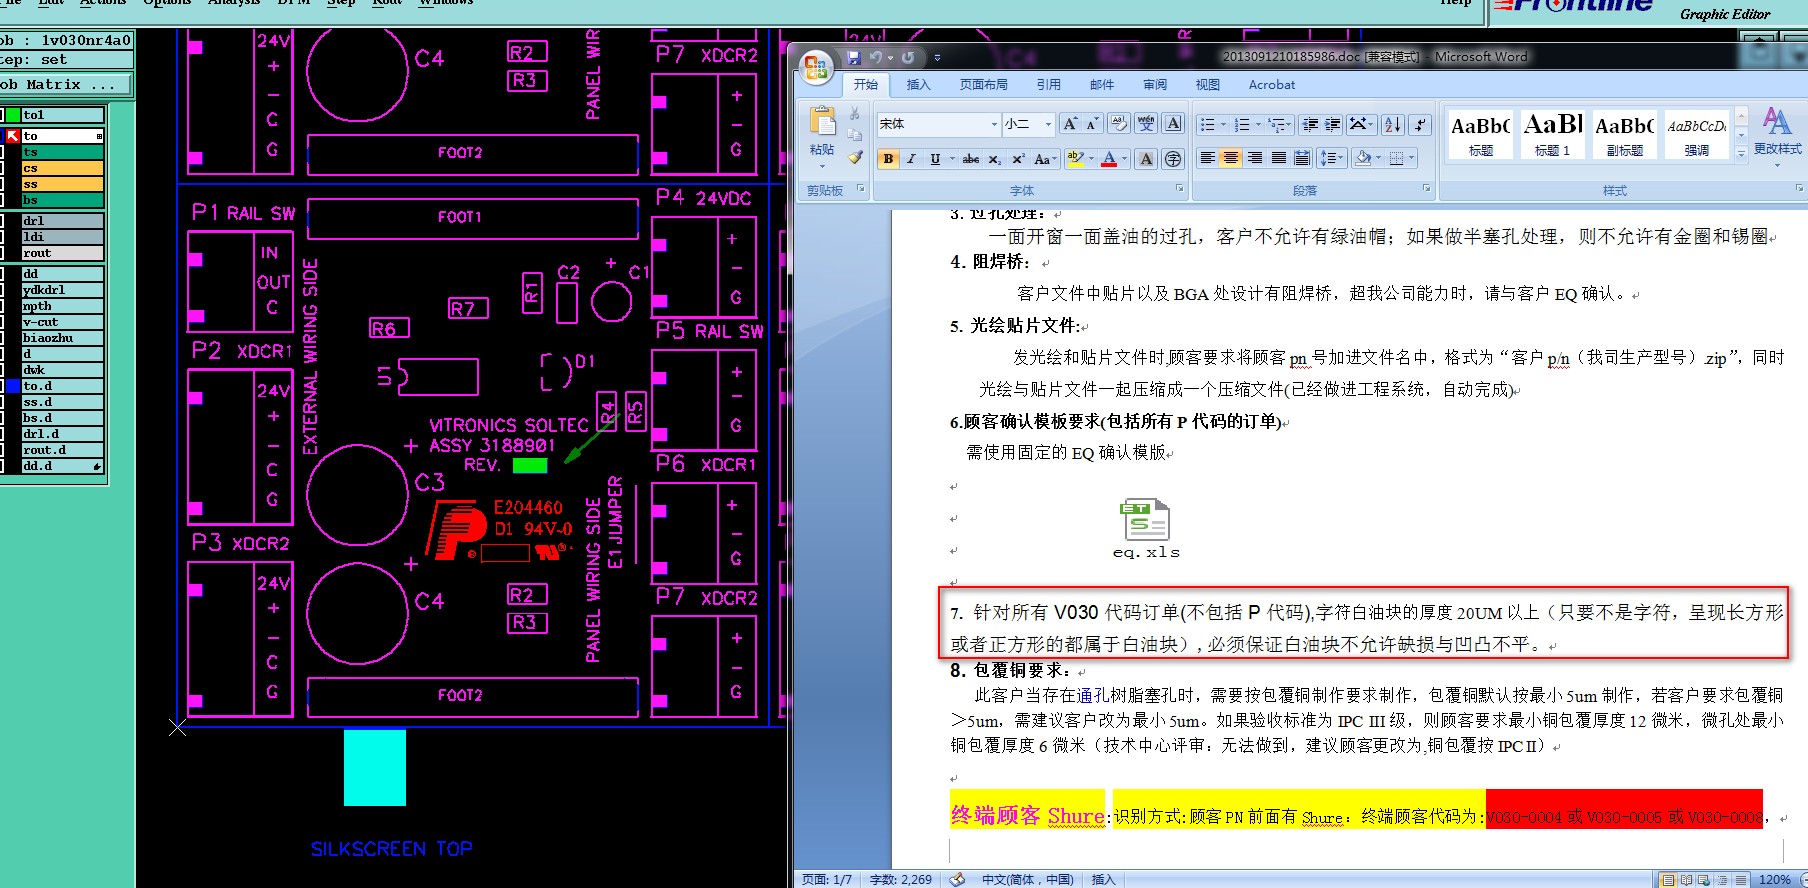Open the Font dialog launcher (字体)
The height and width of the screenshot is (888, 1808).
(x=1179, y=189)
